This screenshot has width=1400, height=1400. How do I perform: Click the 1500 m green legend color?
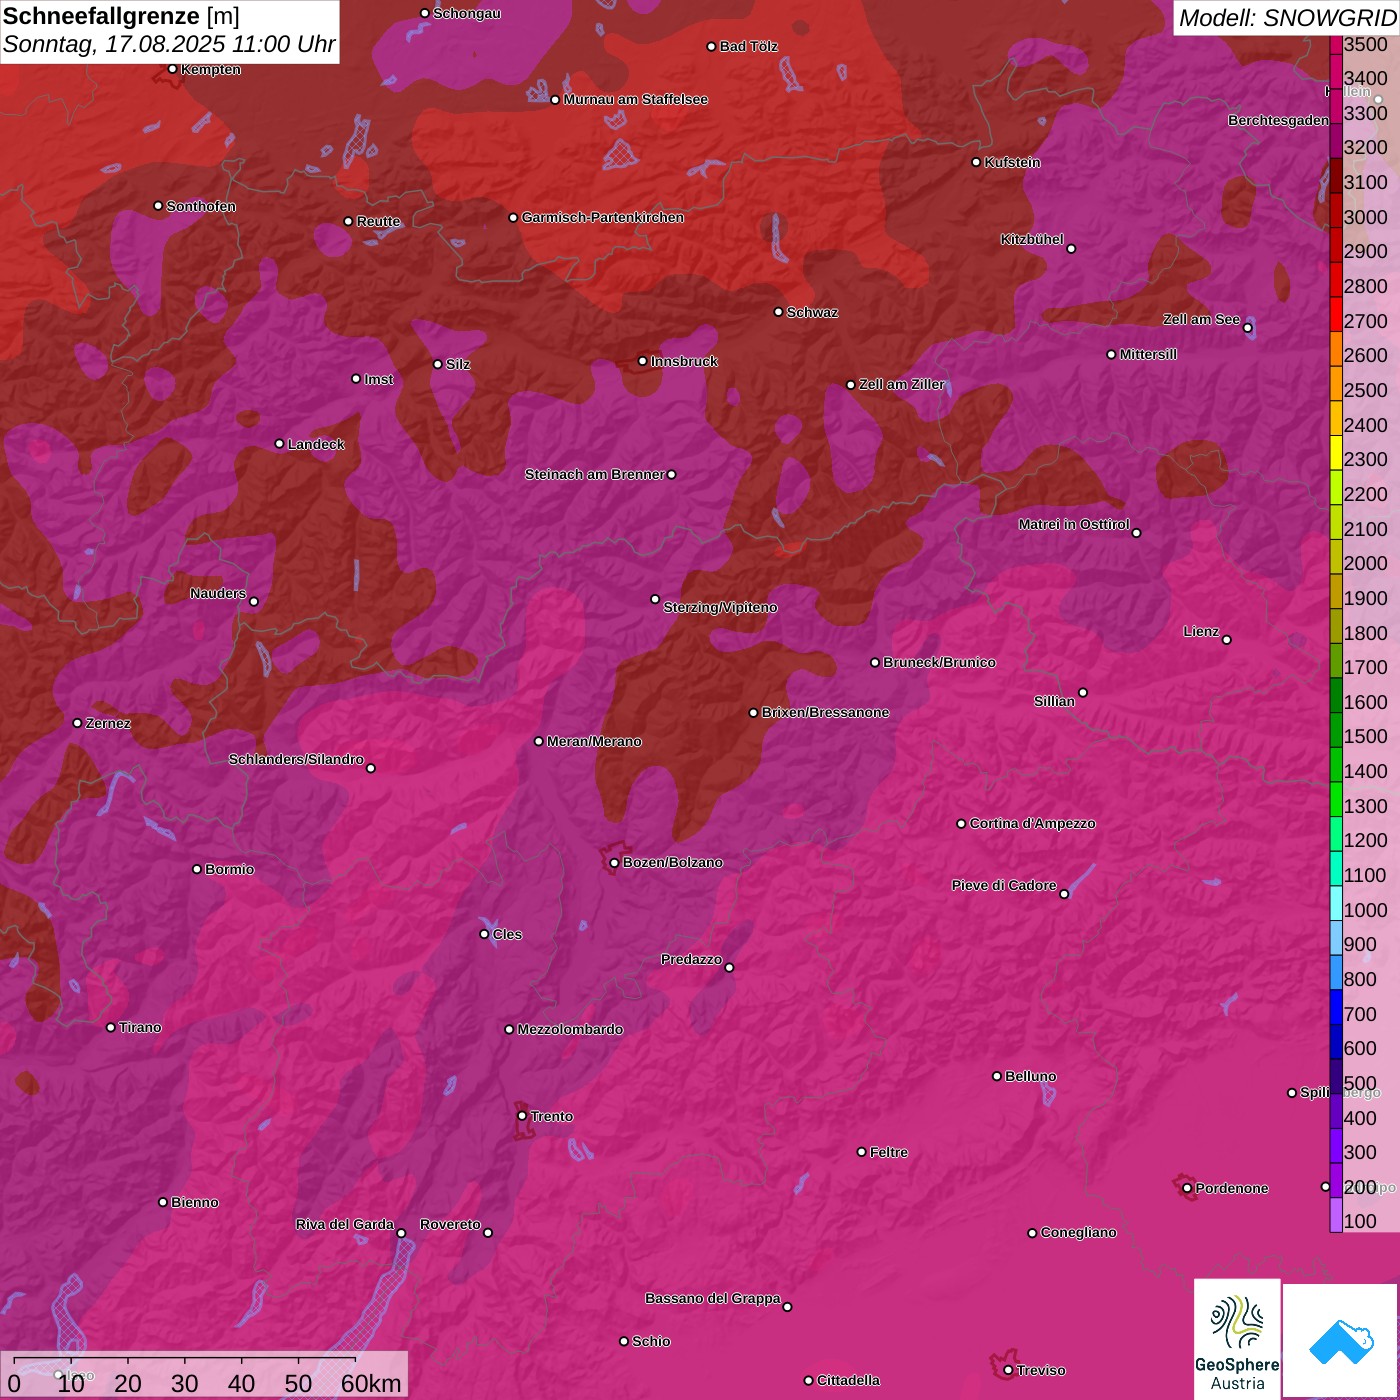pos(1336,730)
